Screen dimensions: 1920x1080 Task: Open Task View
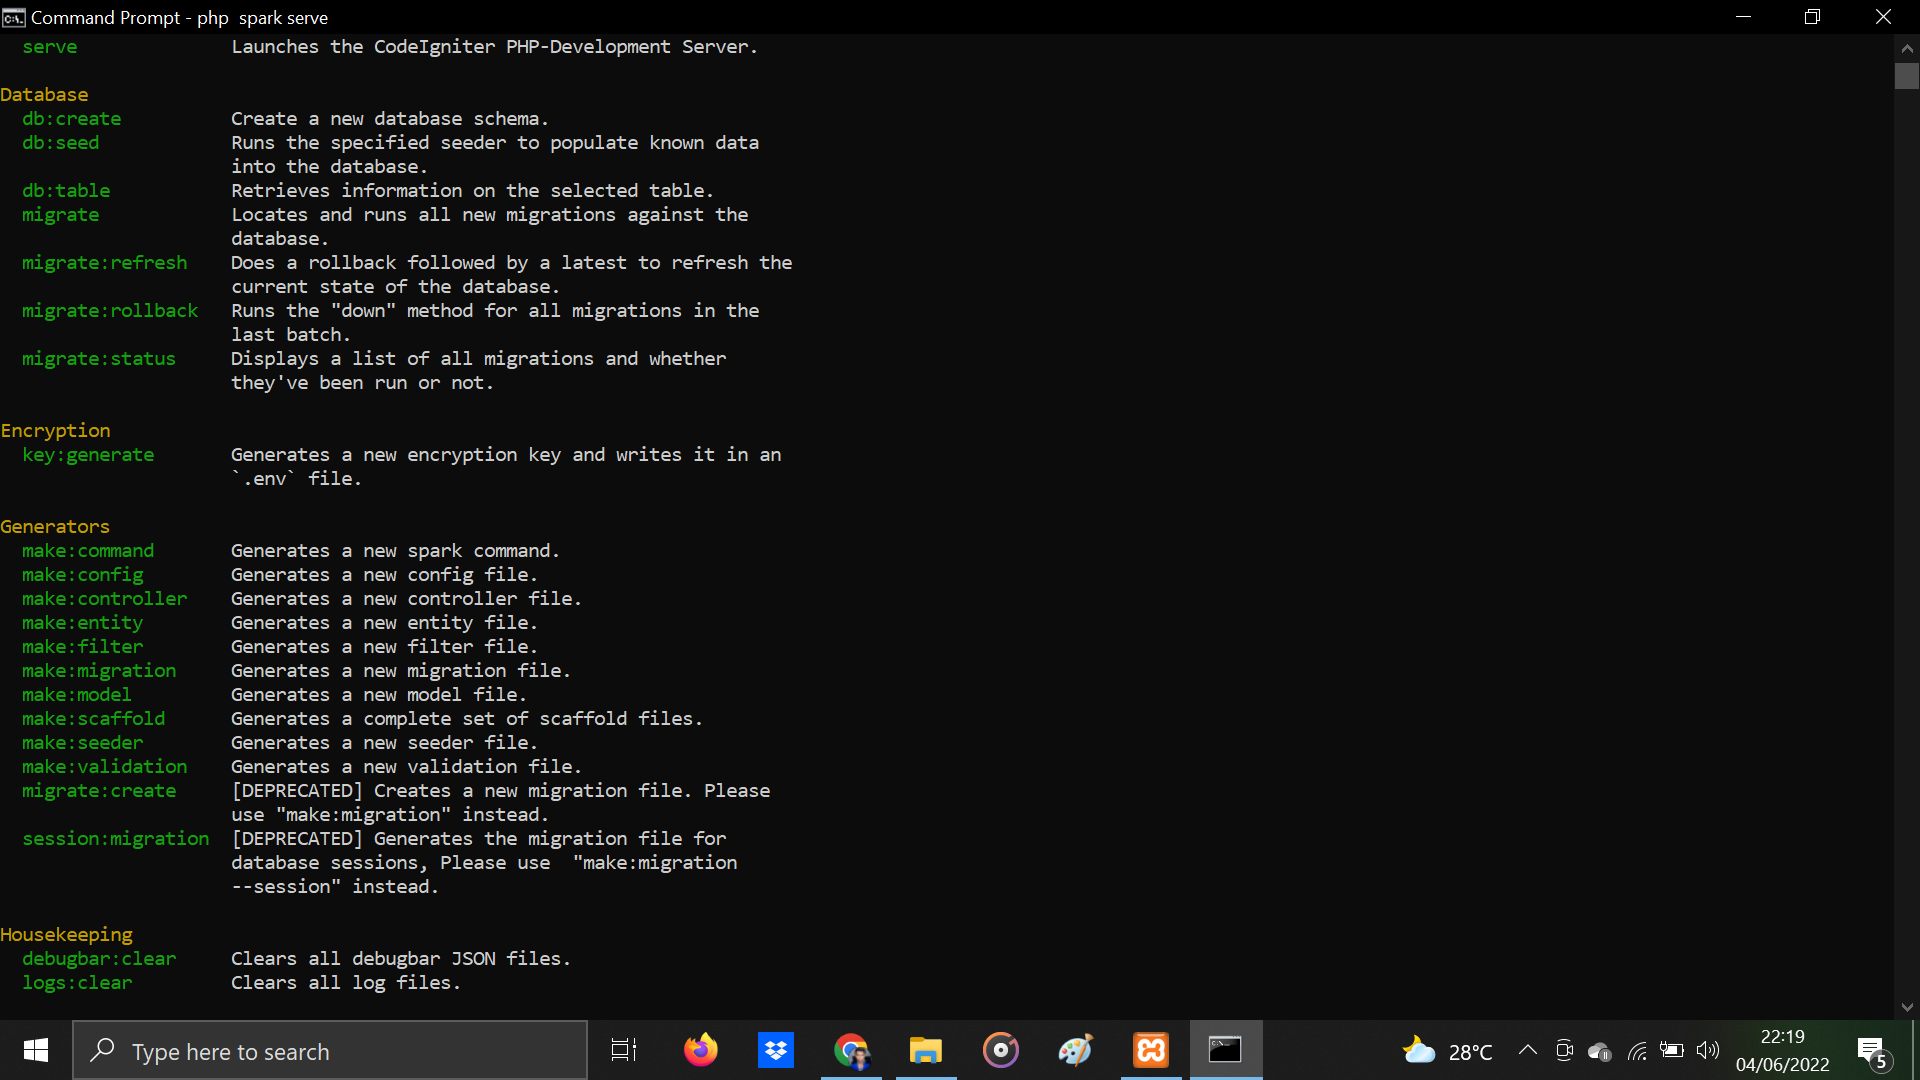(x=622, y=1050)
